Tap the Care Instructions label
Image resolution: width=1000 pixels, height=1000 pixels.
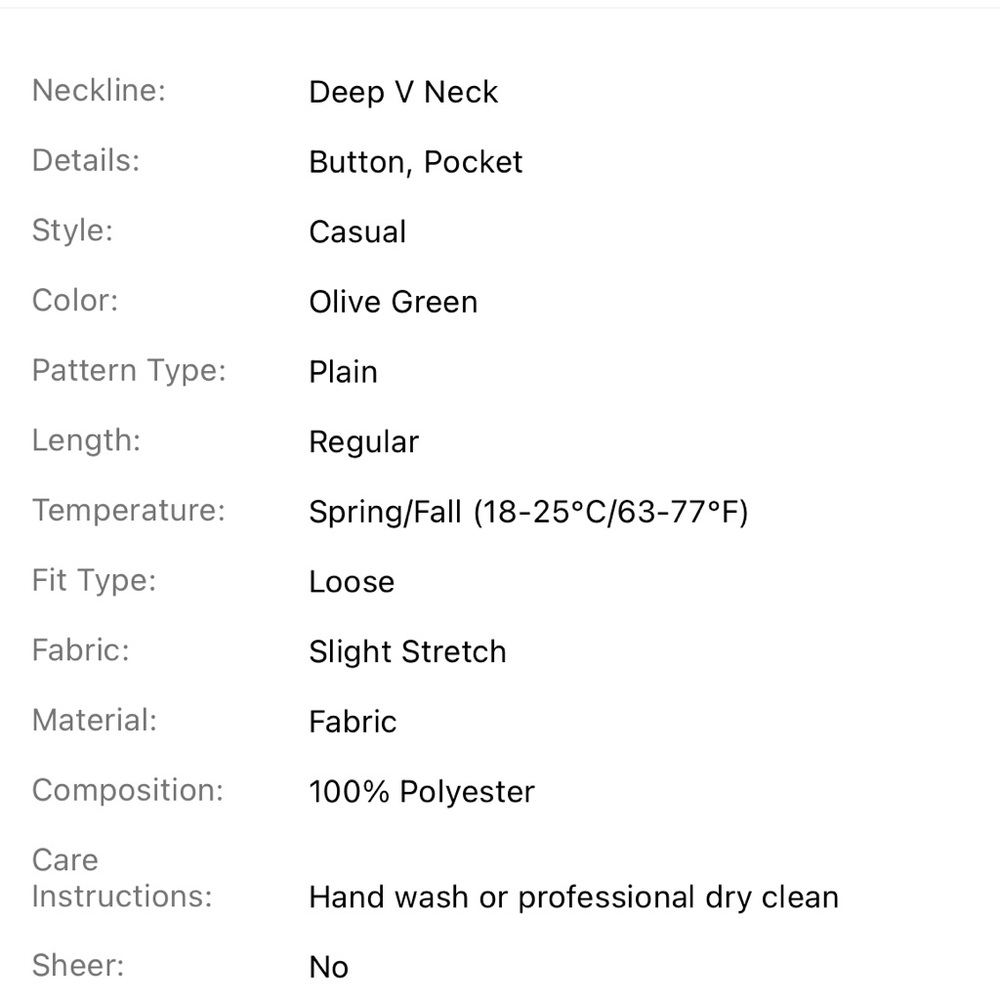tap(121, 878)
